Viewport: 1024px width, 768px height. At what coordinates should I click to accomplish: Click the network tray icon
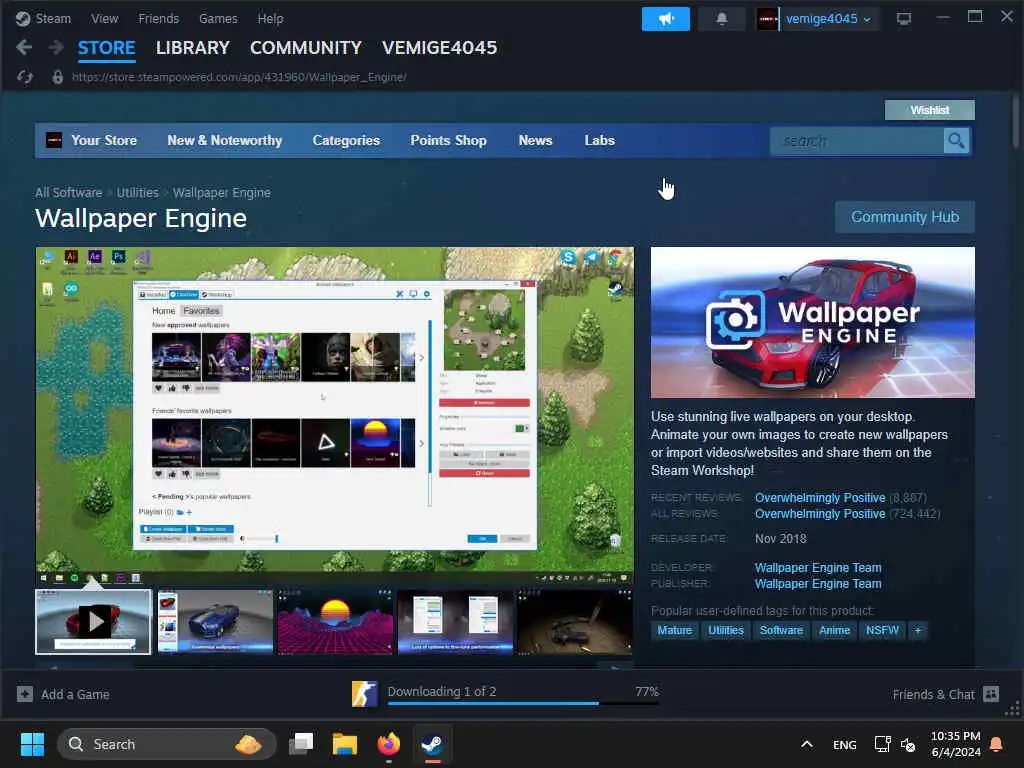tap(882, 744)
